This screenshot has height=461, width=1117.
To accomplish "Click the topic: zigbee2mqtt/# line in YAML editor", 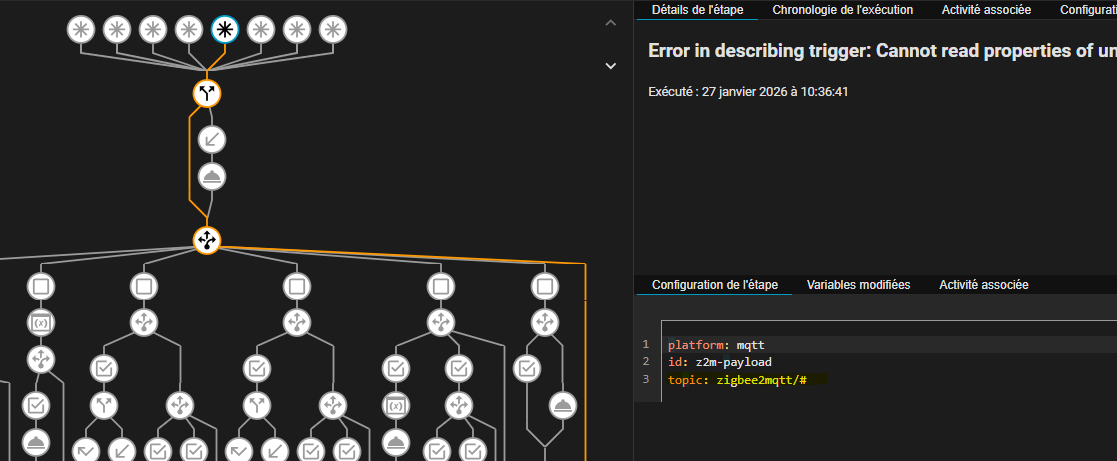I will click(740, 380).
